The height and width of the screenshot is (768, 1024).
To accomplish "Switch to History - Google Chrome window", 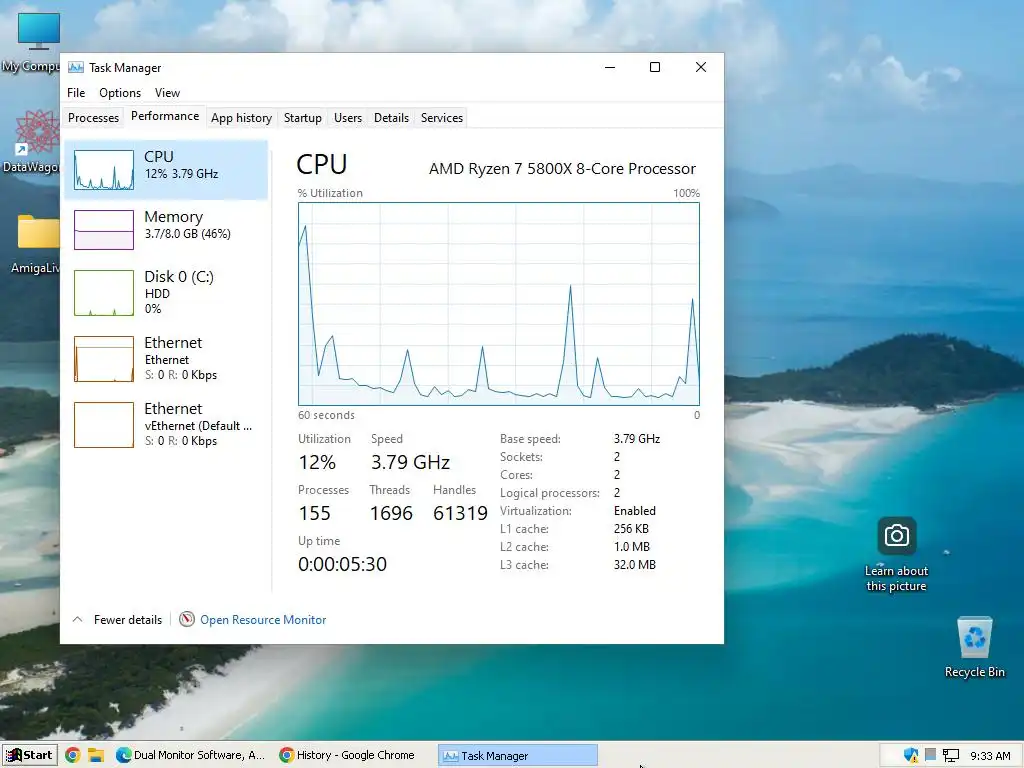I will 347,755.
